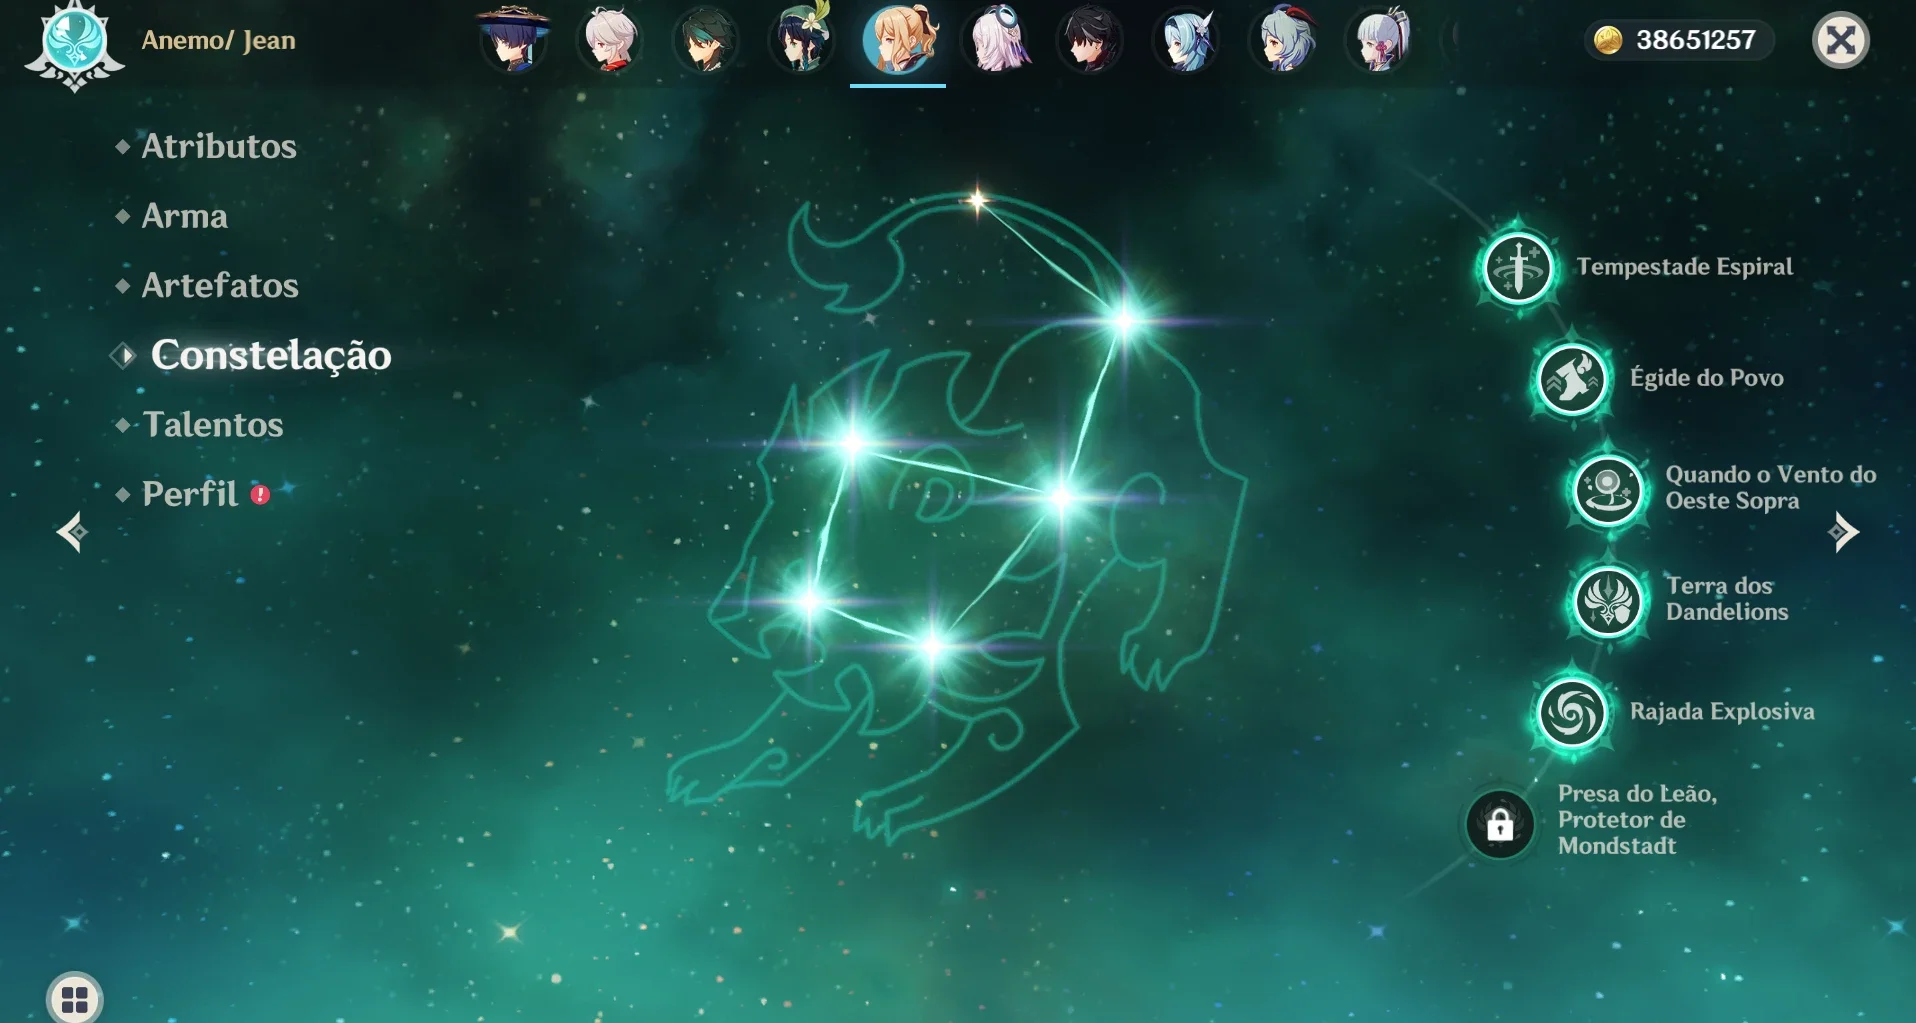The image size is (1916, 1023).
Task: Click the Terra dos Dandelions label
Action: click(x=1726, y=599)
